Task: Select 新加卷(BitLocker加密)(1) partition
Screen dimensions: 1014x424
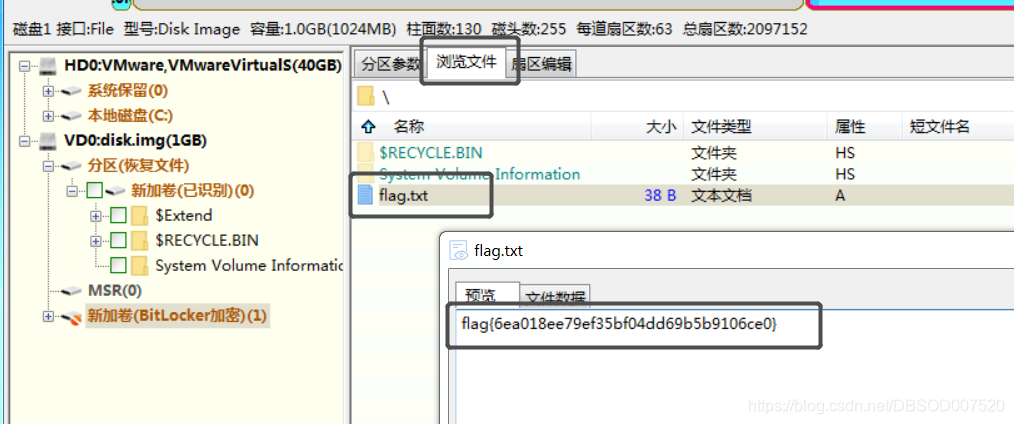Action: [x=177, y=316]
